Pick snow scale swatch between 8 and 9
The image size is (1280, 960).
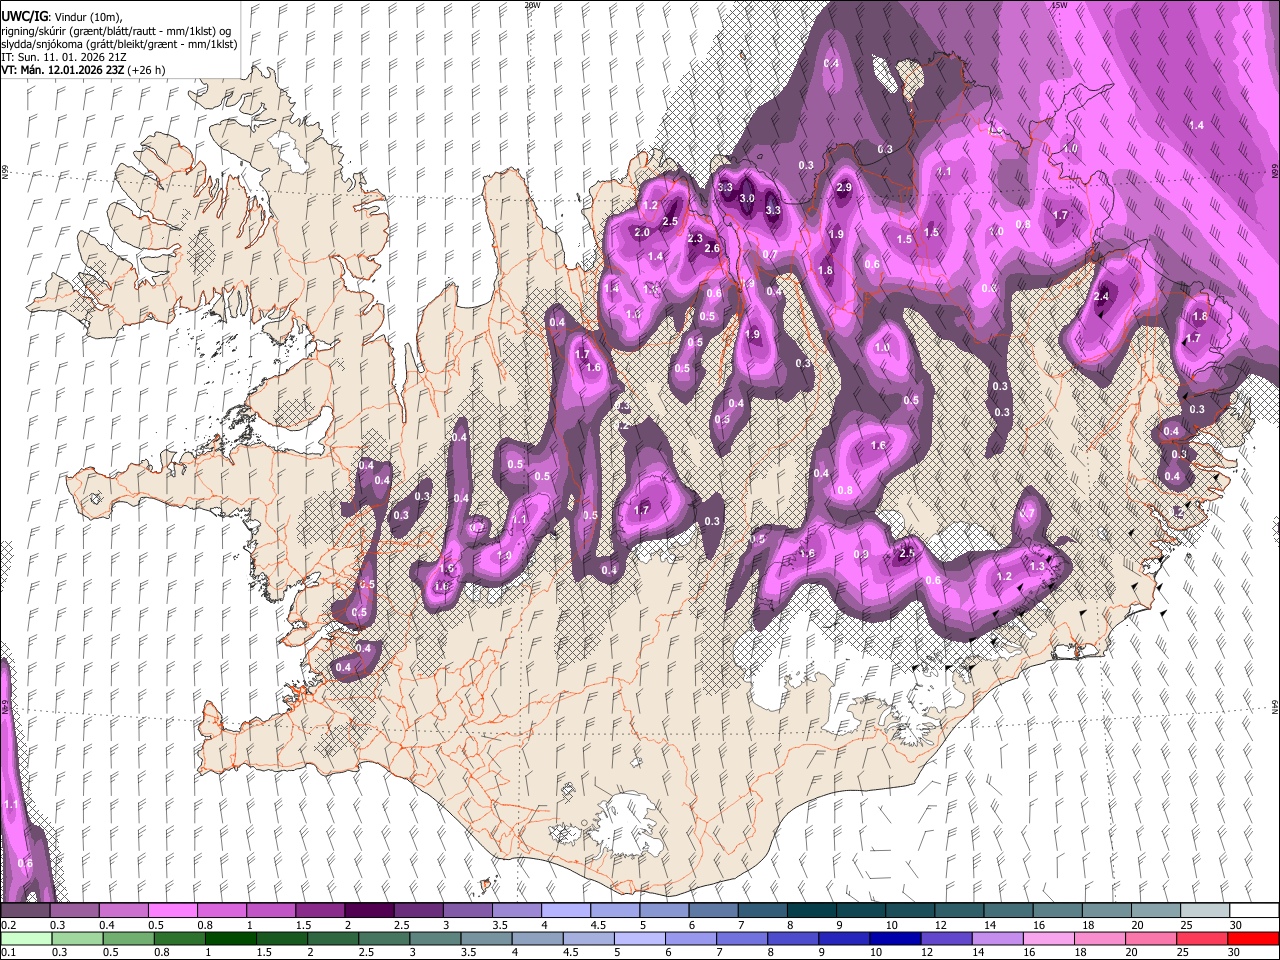[812, 911]
